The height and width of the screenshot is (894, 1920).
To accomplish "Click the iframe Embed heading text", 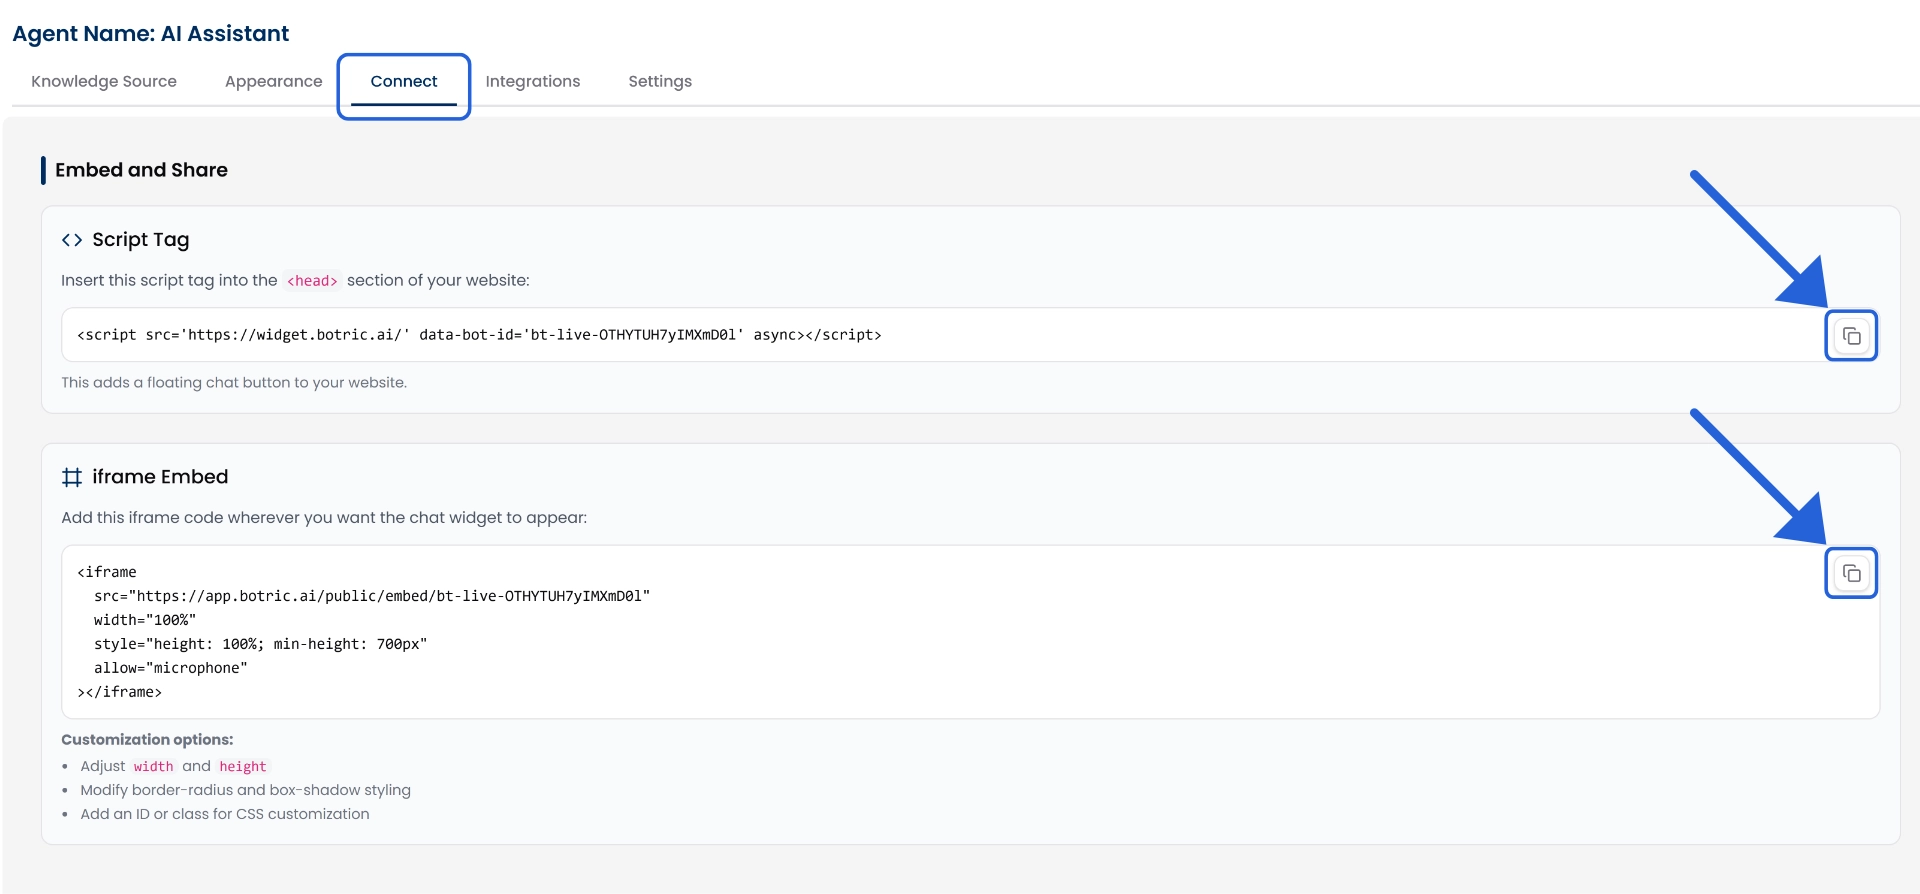I will pyautogui.click(x=160, y=477).
